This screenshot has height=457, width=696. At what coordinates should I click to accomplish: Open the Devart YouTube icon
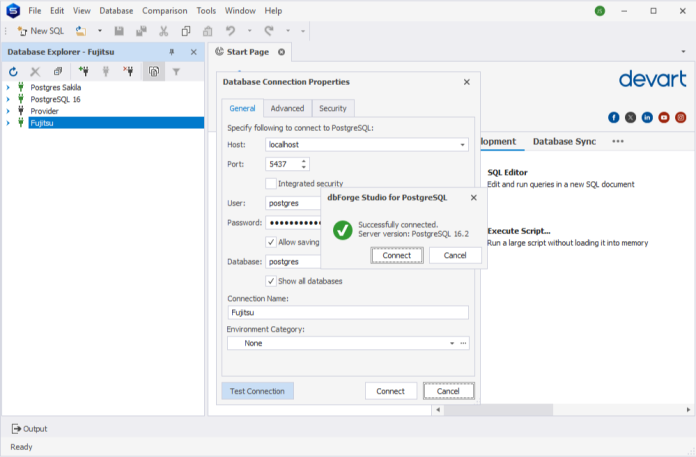pyautogui.click(x=664, y=117)
